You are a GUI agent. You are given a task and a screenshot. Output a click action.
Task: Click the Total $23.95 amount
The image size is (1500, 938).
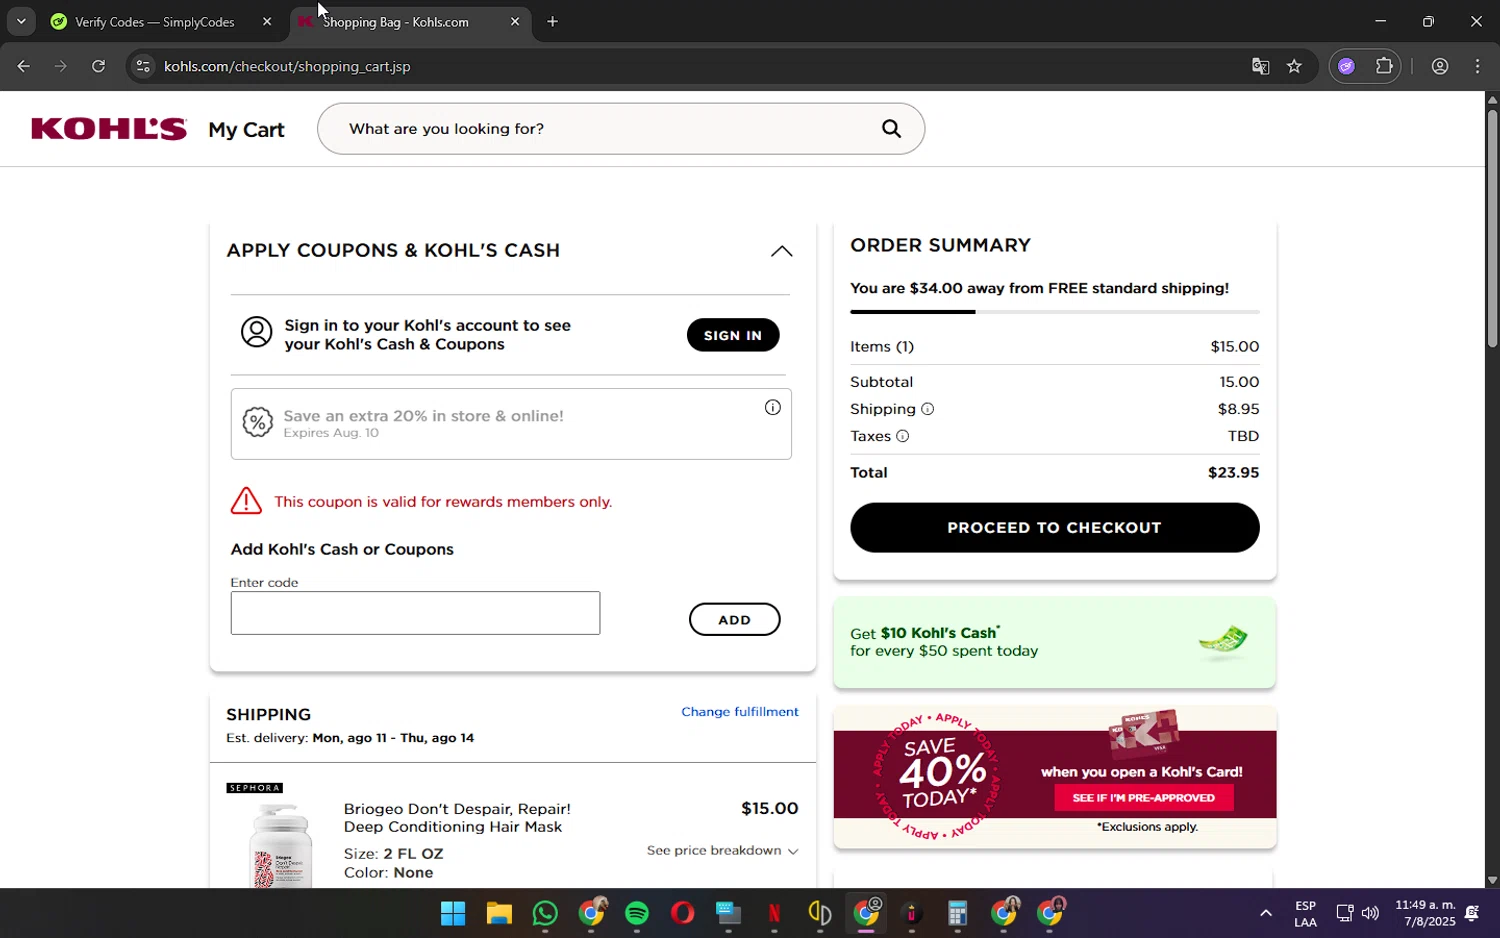coord(1233,473)
